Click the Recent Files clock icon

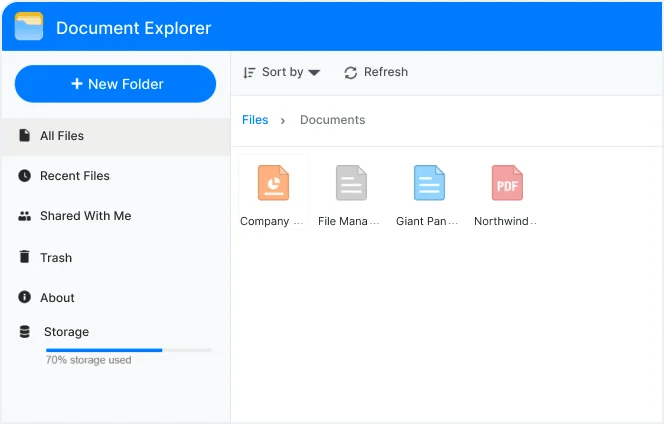pos(25,175)
